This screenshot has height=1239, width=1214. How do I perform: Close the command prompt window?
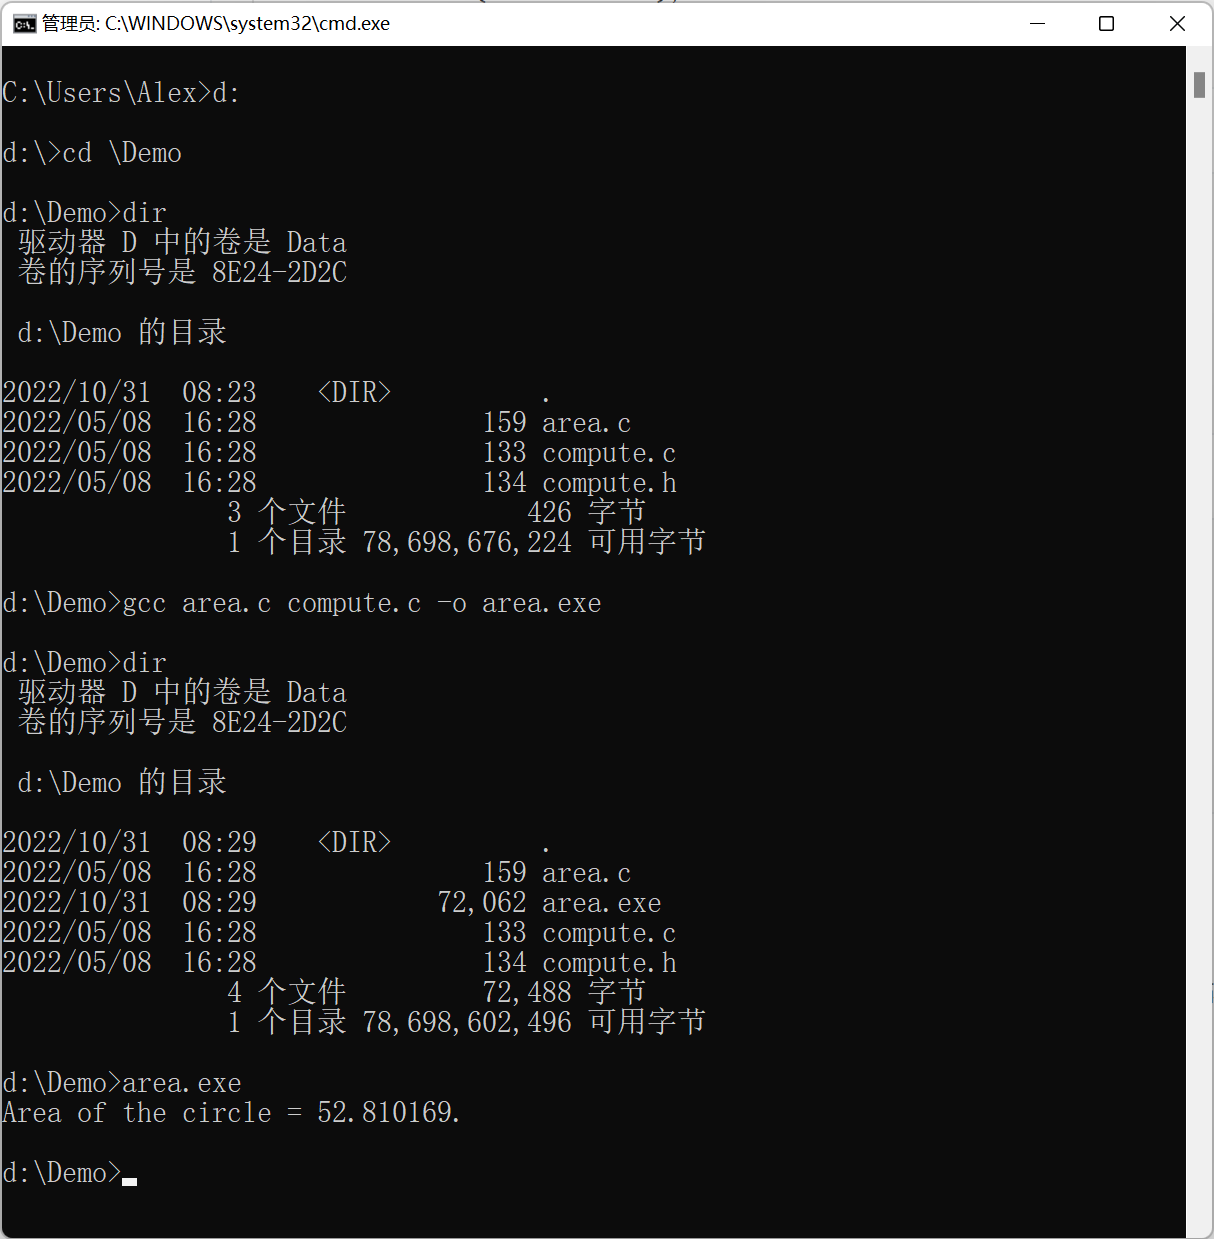[1177, 24]
